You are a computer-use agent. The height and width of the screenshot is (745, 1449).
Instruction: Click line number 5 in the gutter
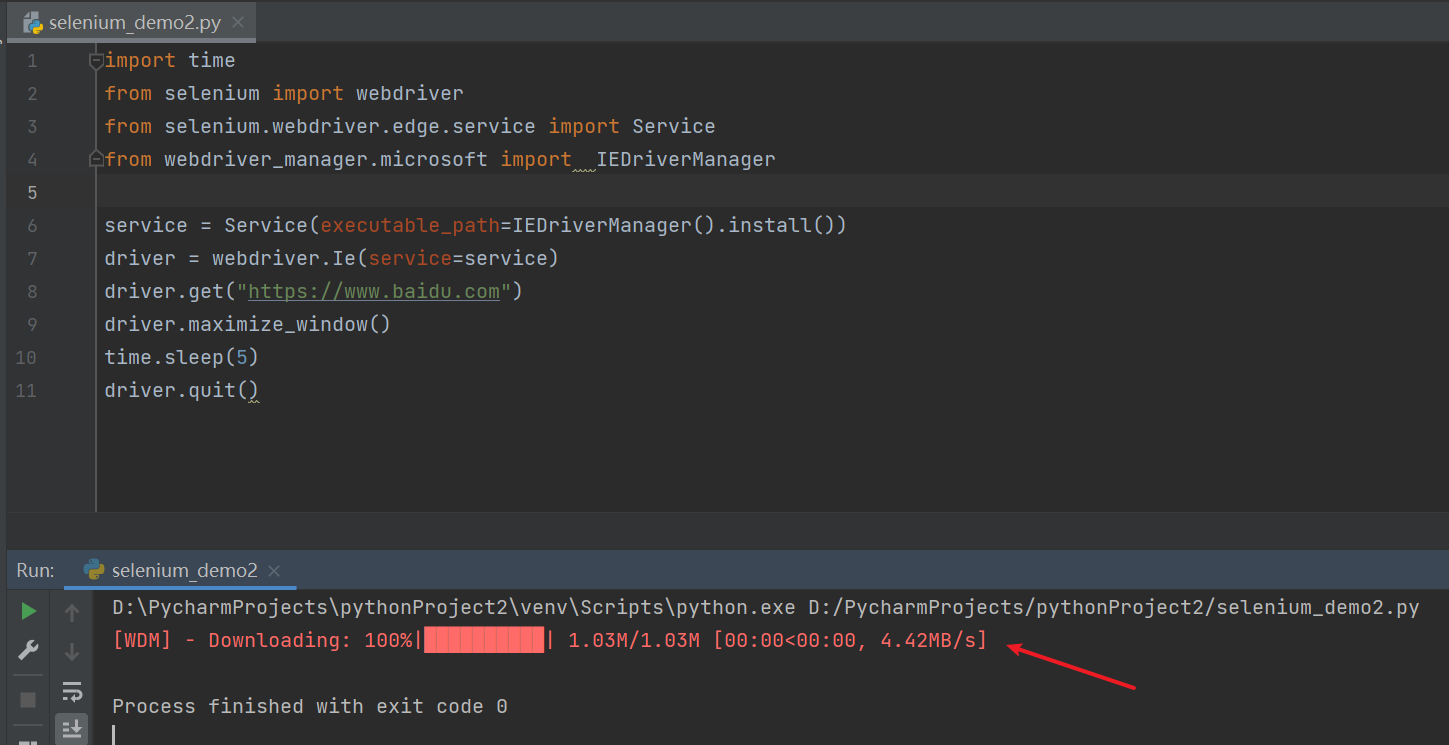32,192
